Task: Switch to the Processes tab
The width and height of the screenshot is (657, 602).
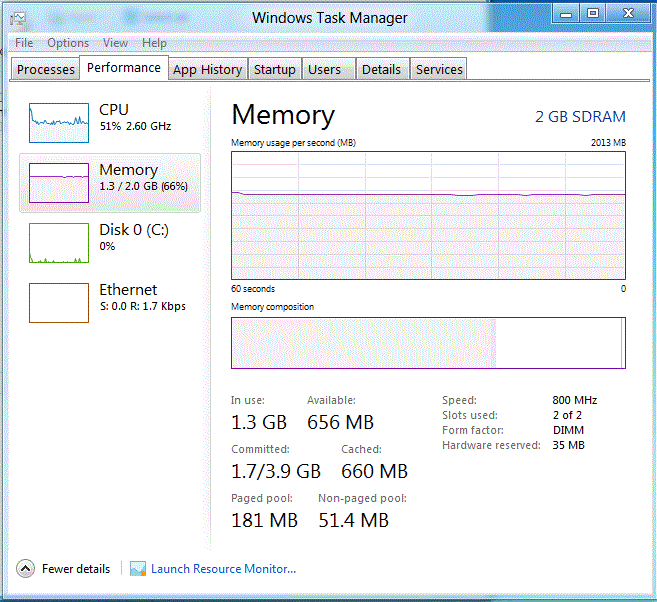Action: click(45, 69)
